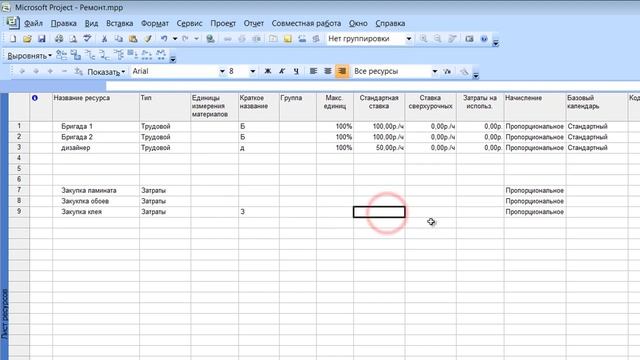
Task: Run the spelling check
Action: [87, 39]
